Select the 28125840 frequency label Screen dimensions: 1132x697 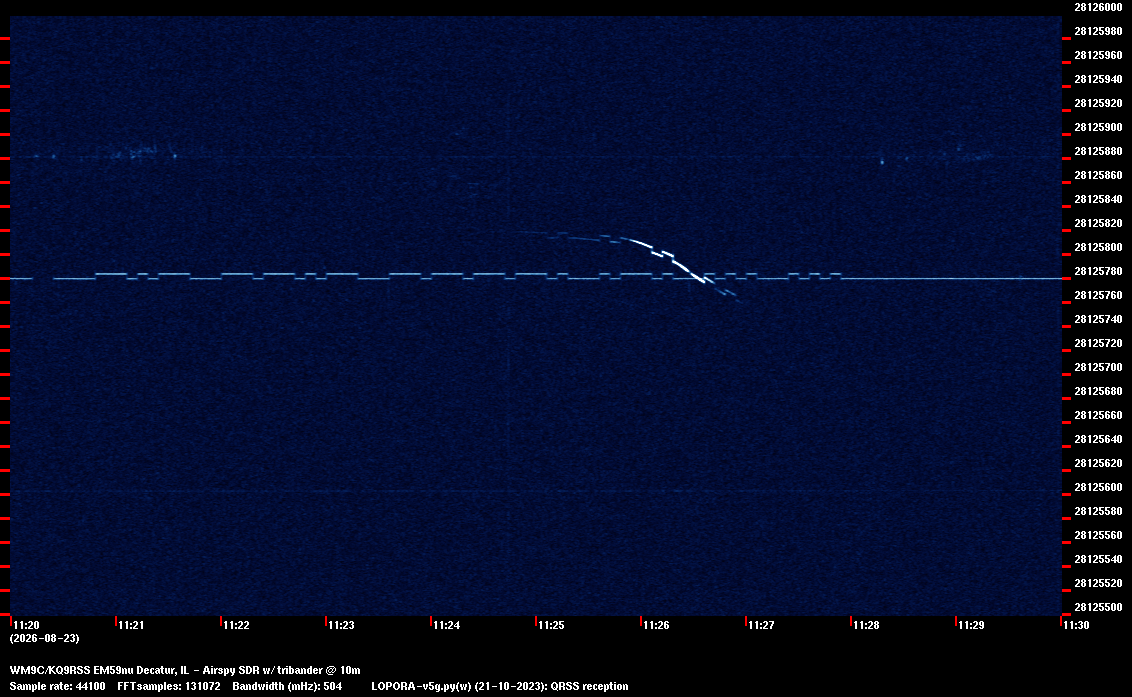click(1099, 199)
